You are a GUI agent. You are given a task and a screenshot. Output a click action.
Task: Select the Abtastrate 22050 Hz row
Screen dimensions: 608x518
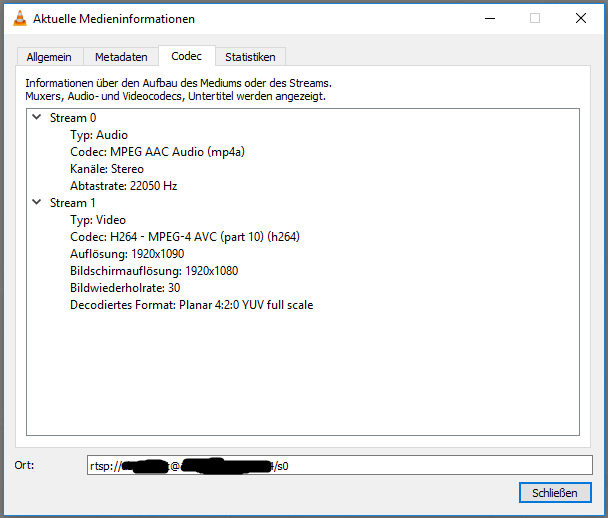[123, 186]
